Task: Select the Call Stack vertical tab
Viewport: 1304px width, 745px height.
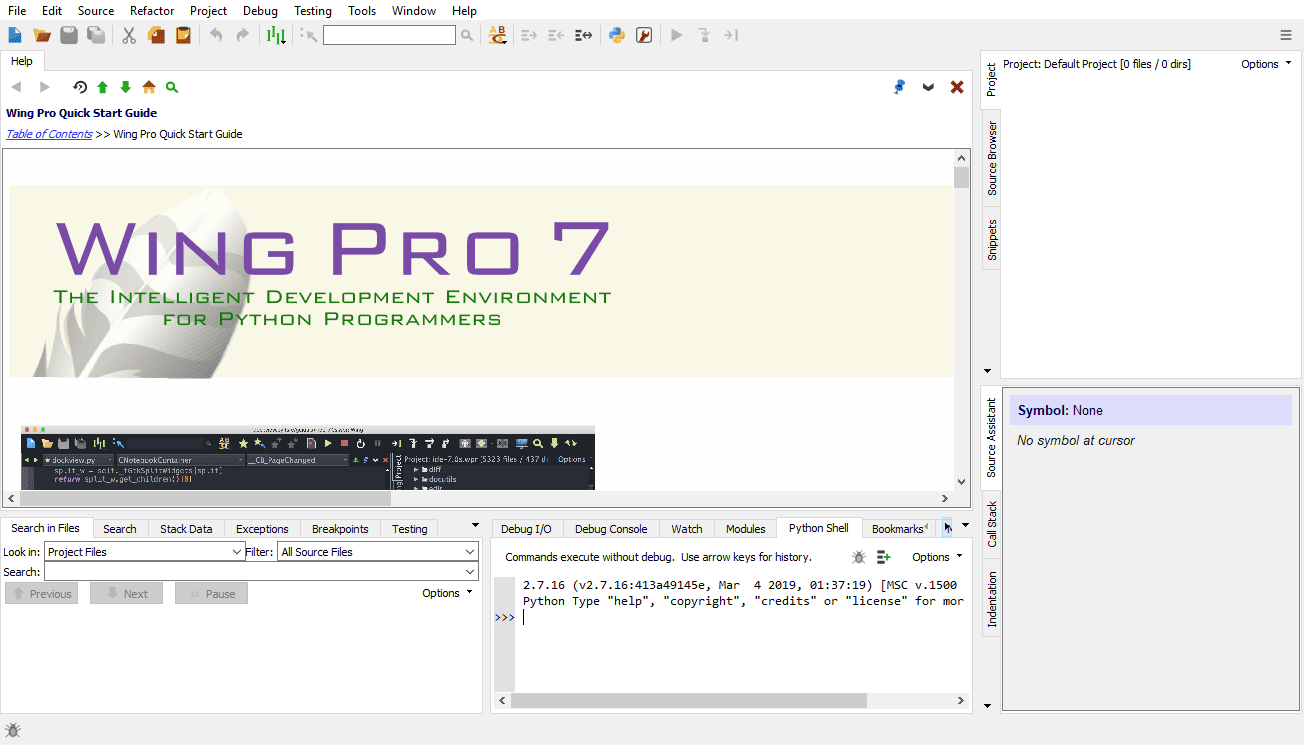Action: pyautogui.click(x=992, y=524)
